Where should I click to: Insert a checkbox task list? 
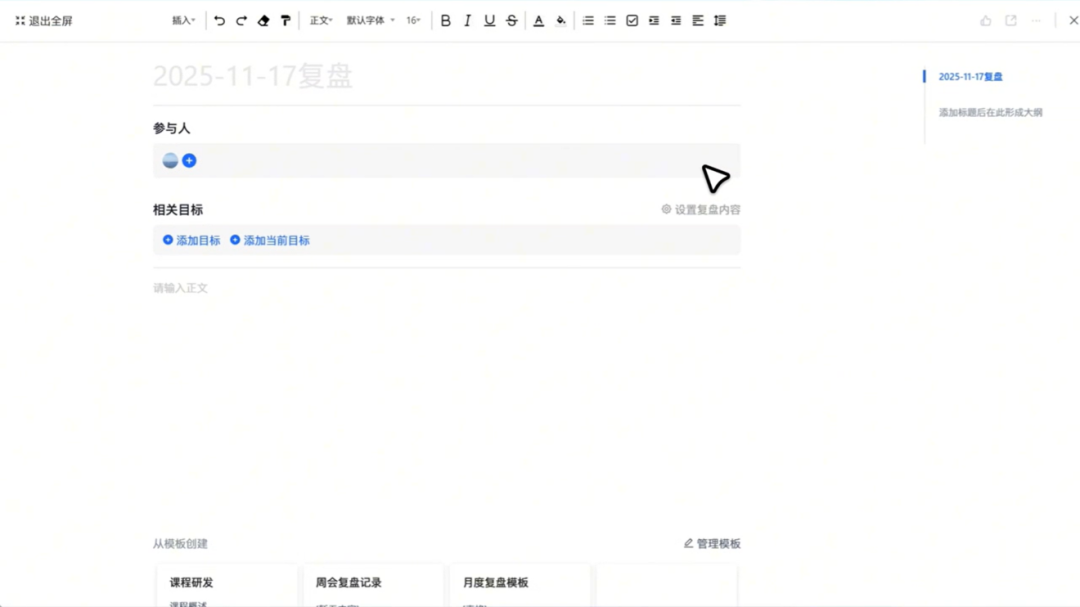point(632,21)
